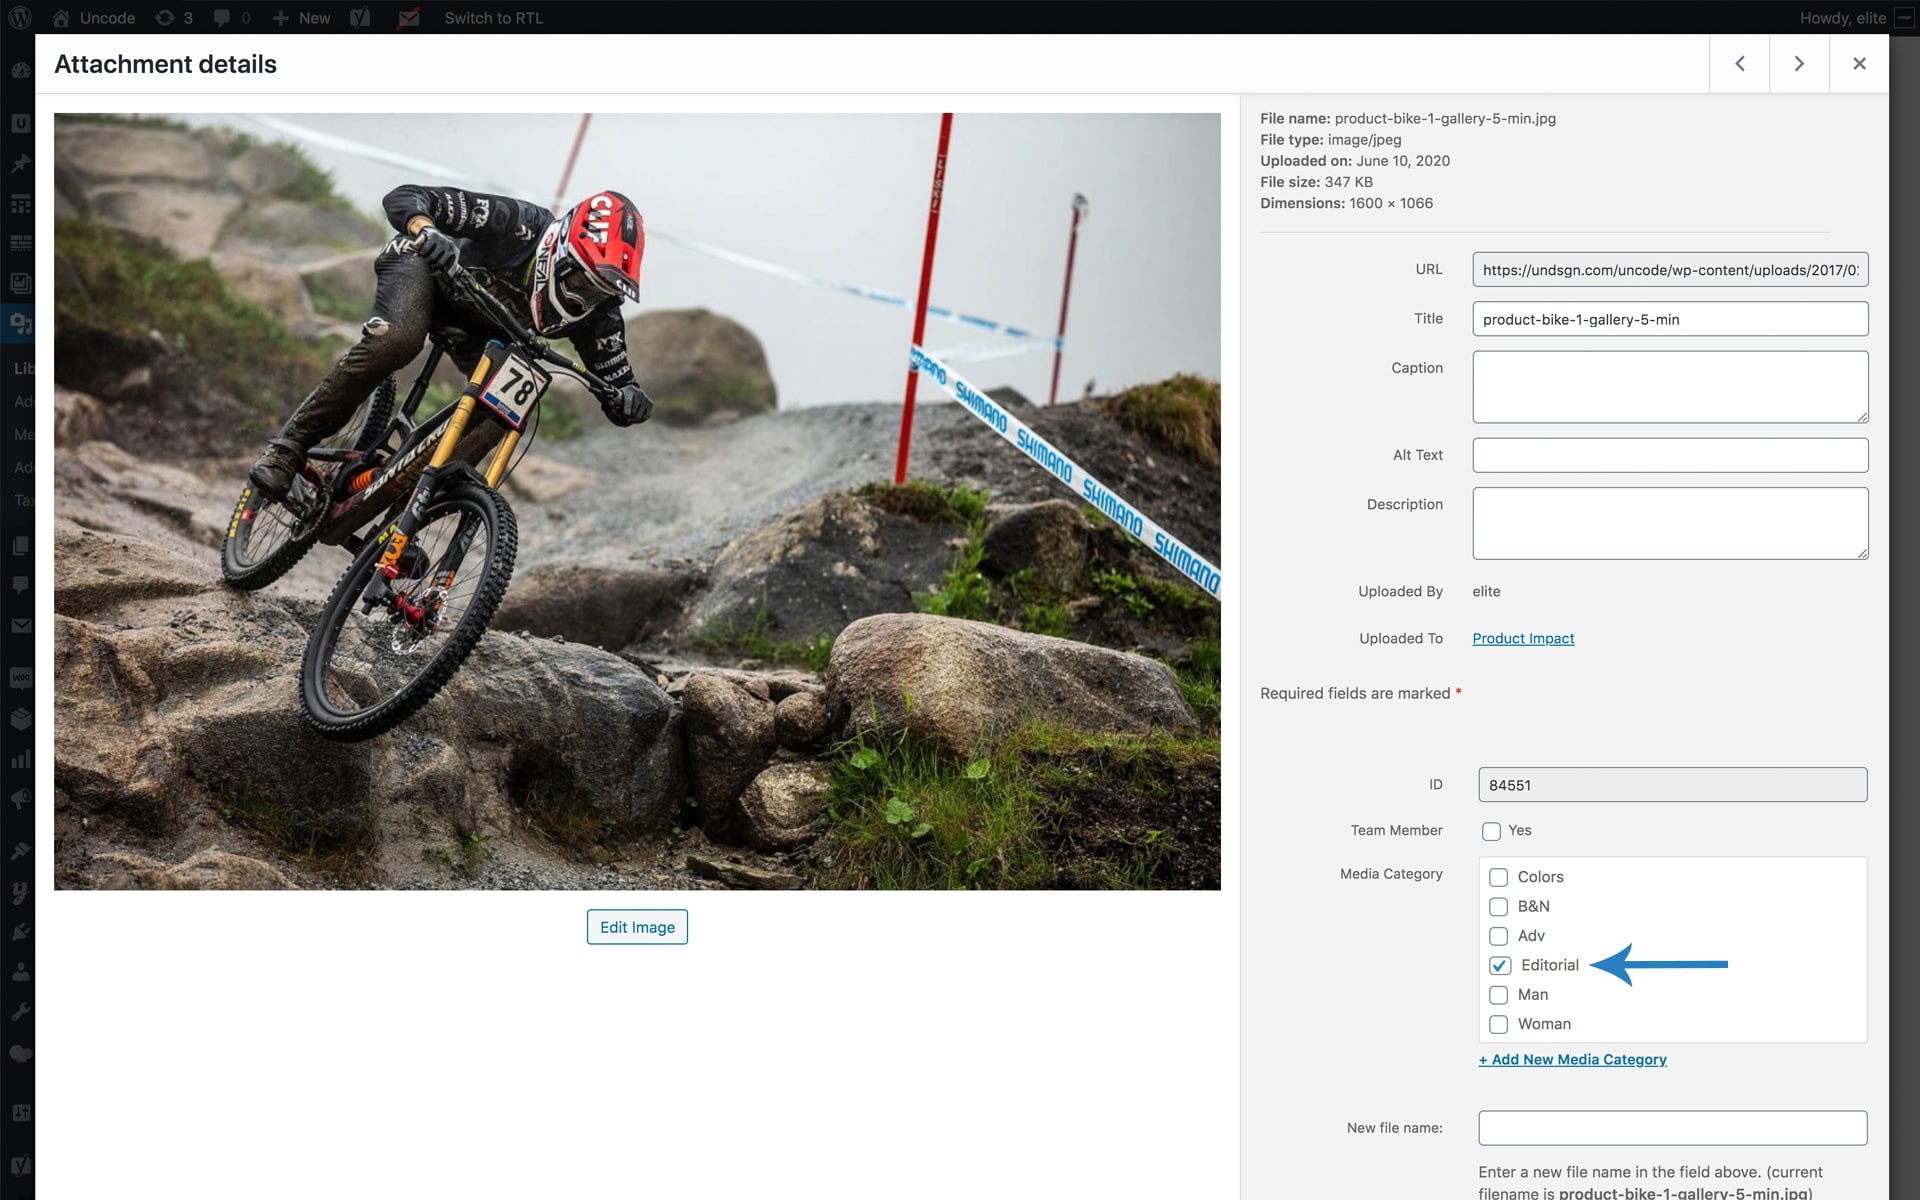The width and height of the screenshot is (1920, 1200).
Task: Click the crossed-out mail icon
Action: (x=408, y=18)
